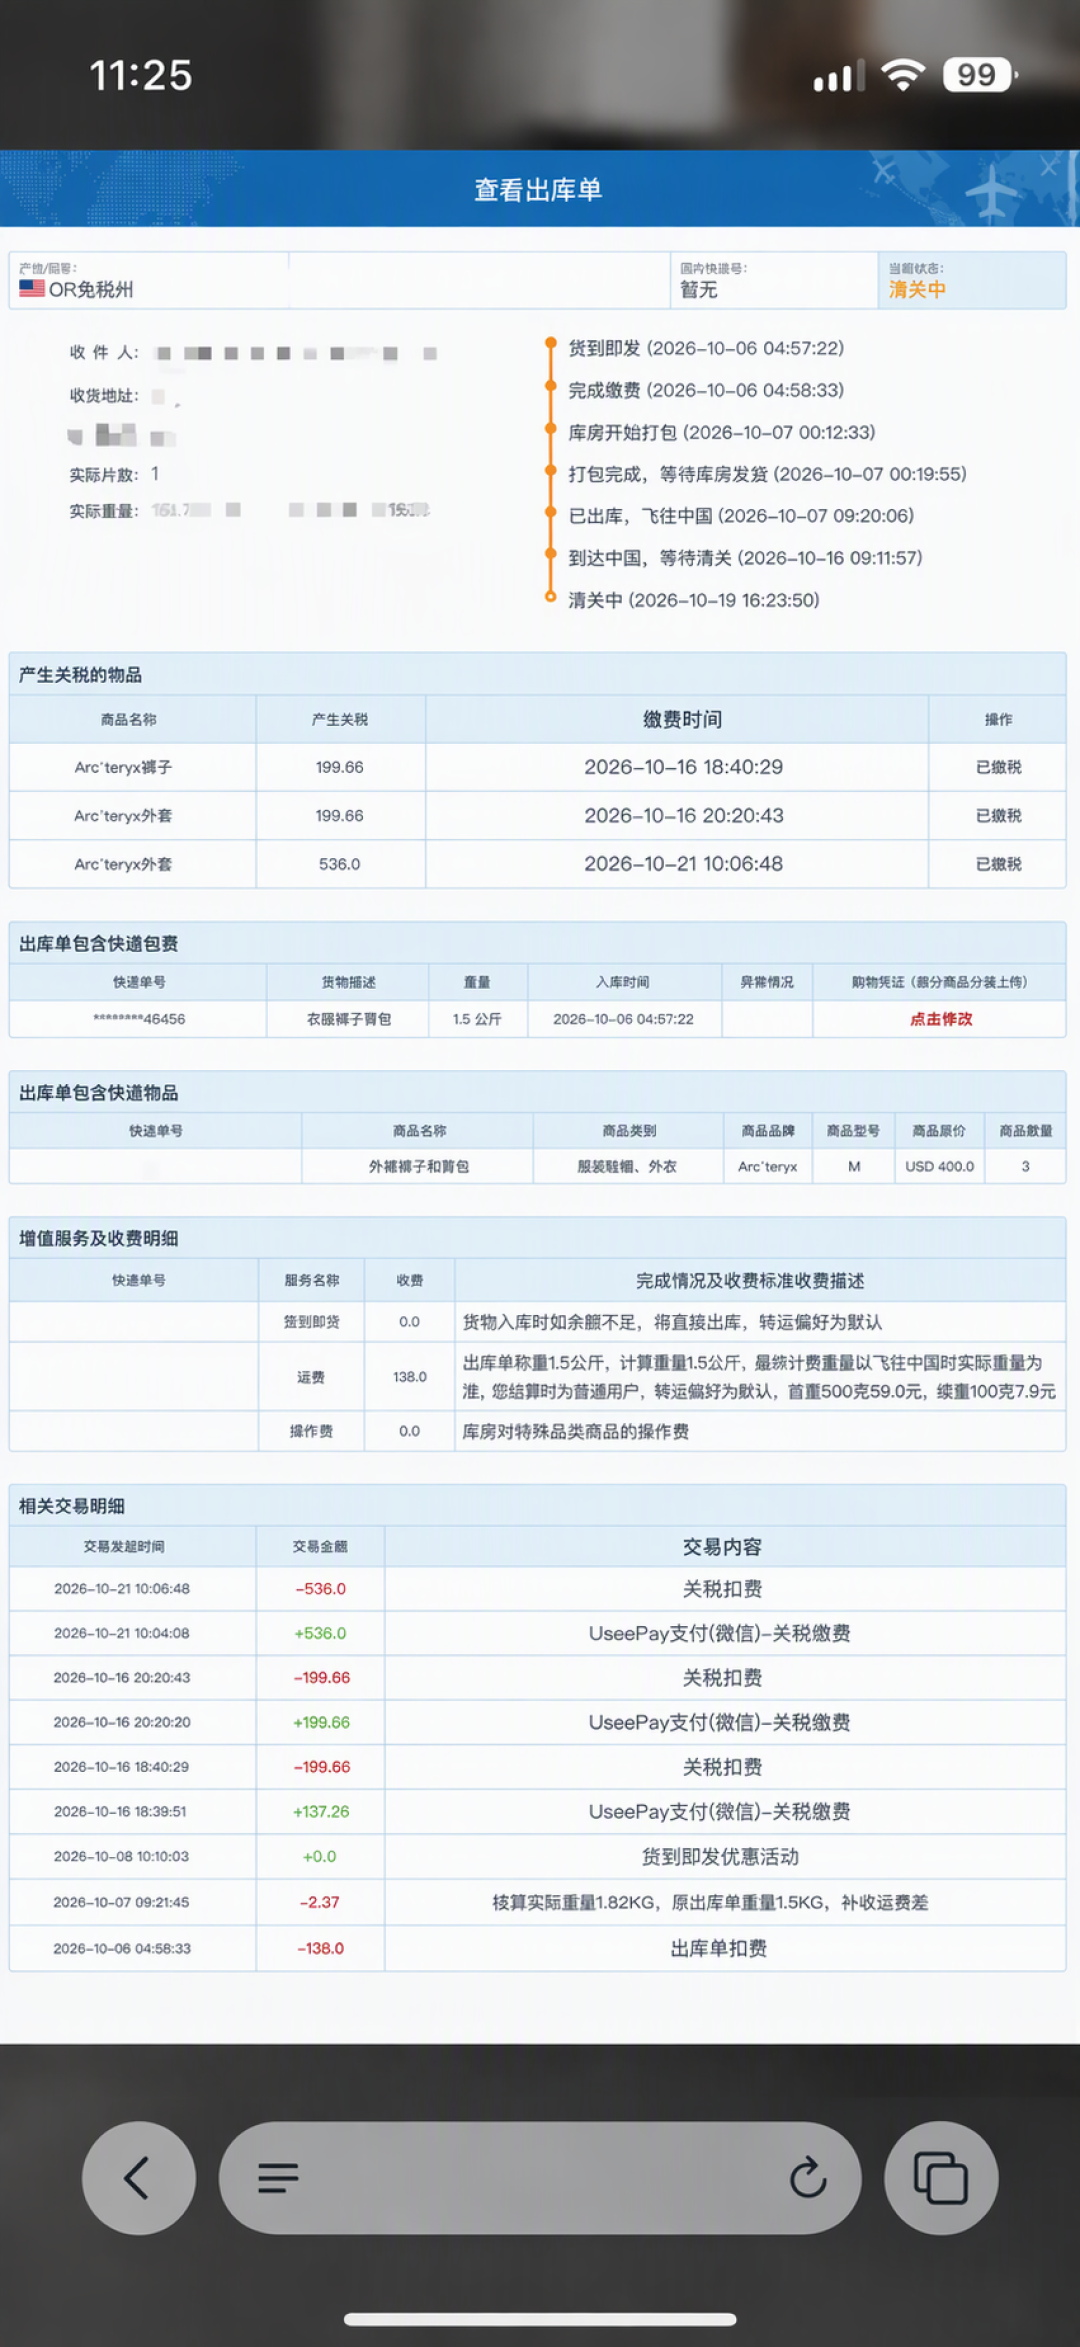Viewport: 1080px width, 2347px height.
Task: Select the 外裤裤子和背包 product name
Action: tap(418, 1166)
